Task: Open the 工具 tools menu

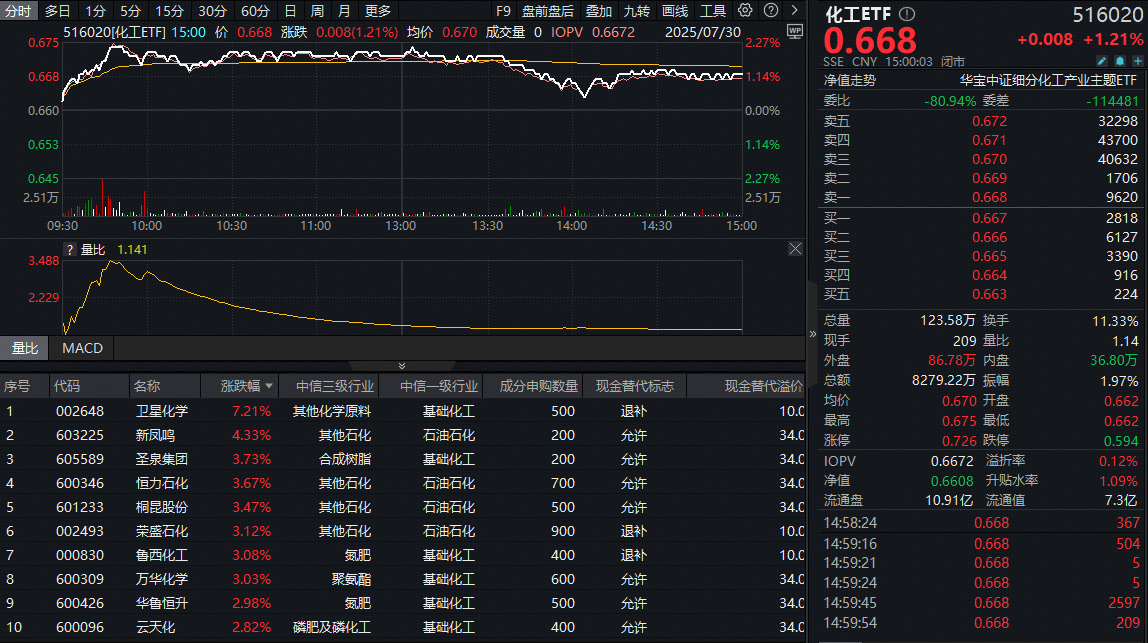Action: click(x=712, y=11)
